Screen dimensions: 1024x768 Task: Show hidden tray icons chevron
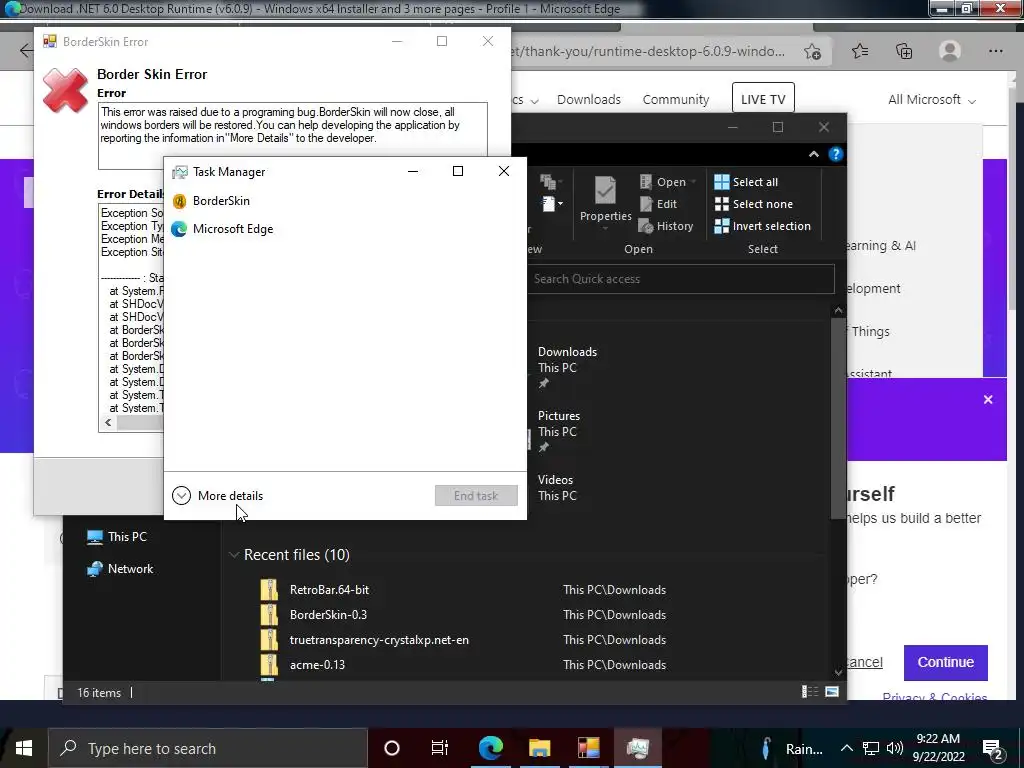[846, 748]
